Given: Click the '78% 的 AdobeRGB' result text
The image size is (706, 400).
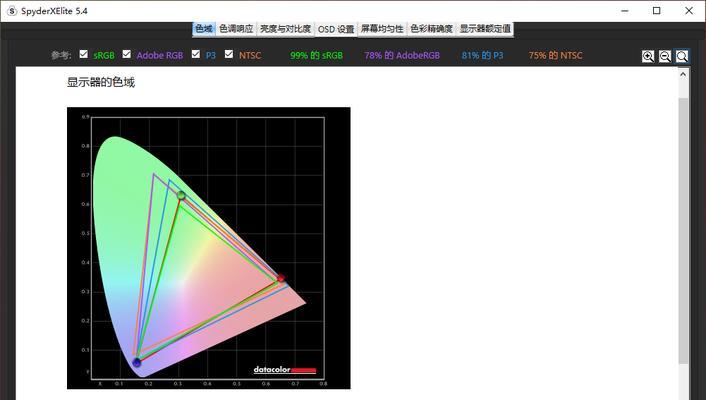Looking at the screenshot, I should [x=402, y=55].
